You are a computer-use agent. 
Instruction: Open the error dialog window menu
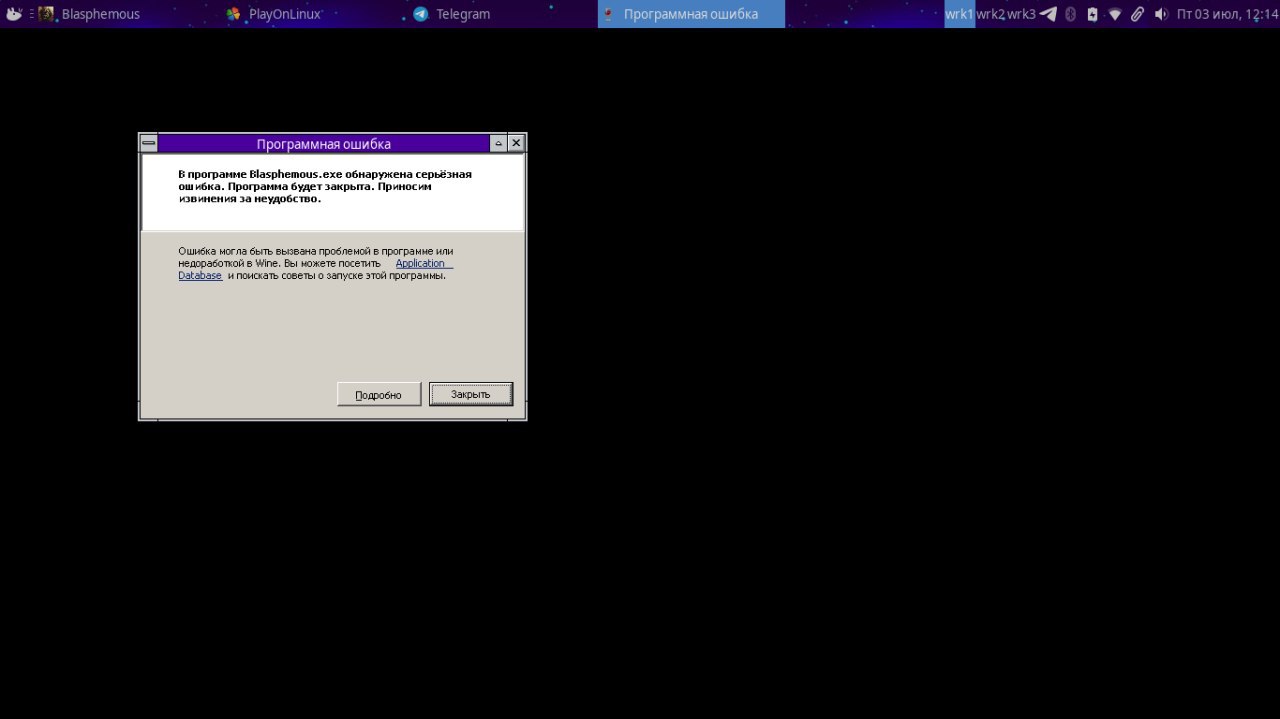[x=149, y=143]
